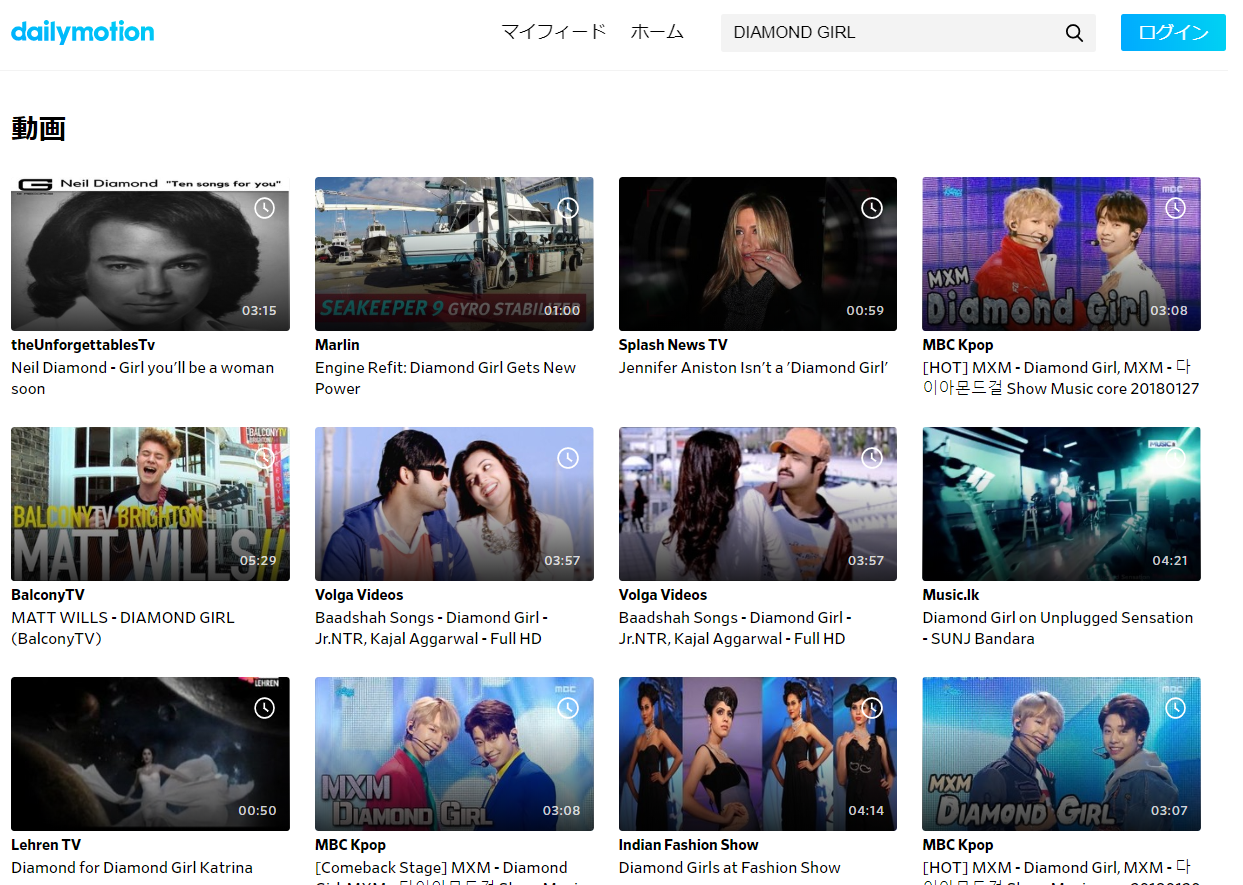This screenshot has width=1243, height=885.
Task: Click the blue ログイン button
Action: click(x=1173, y=32)
